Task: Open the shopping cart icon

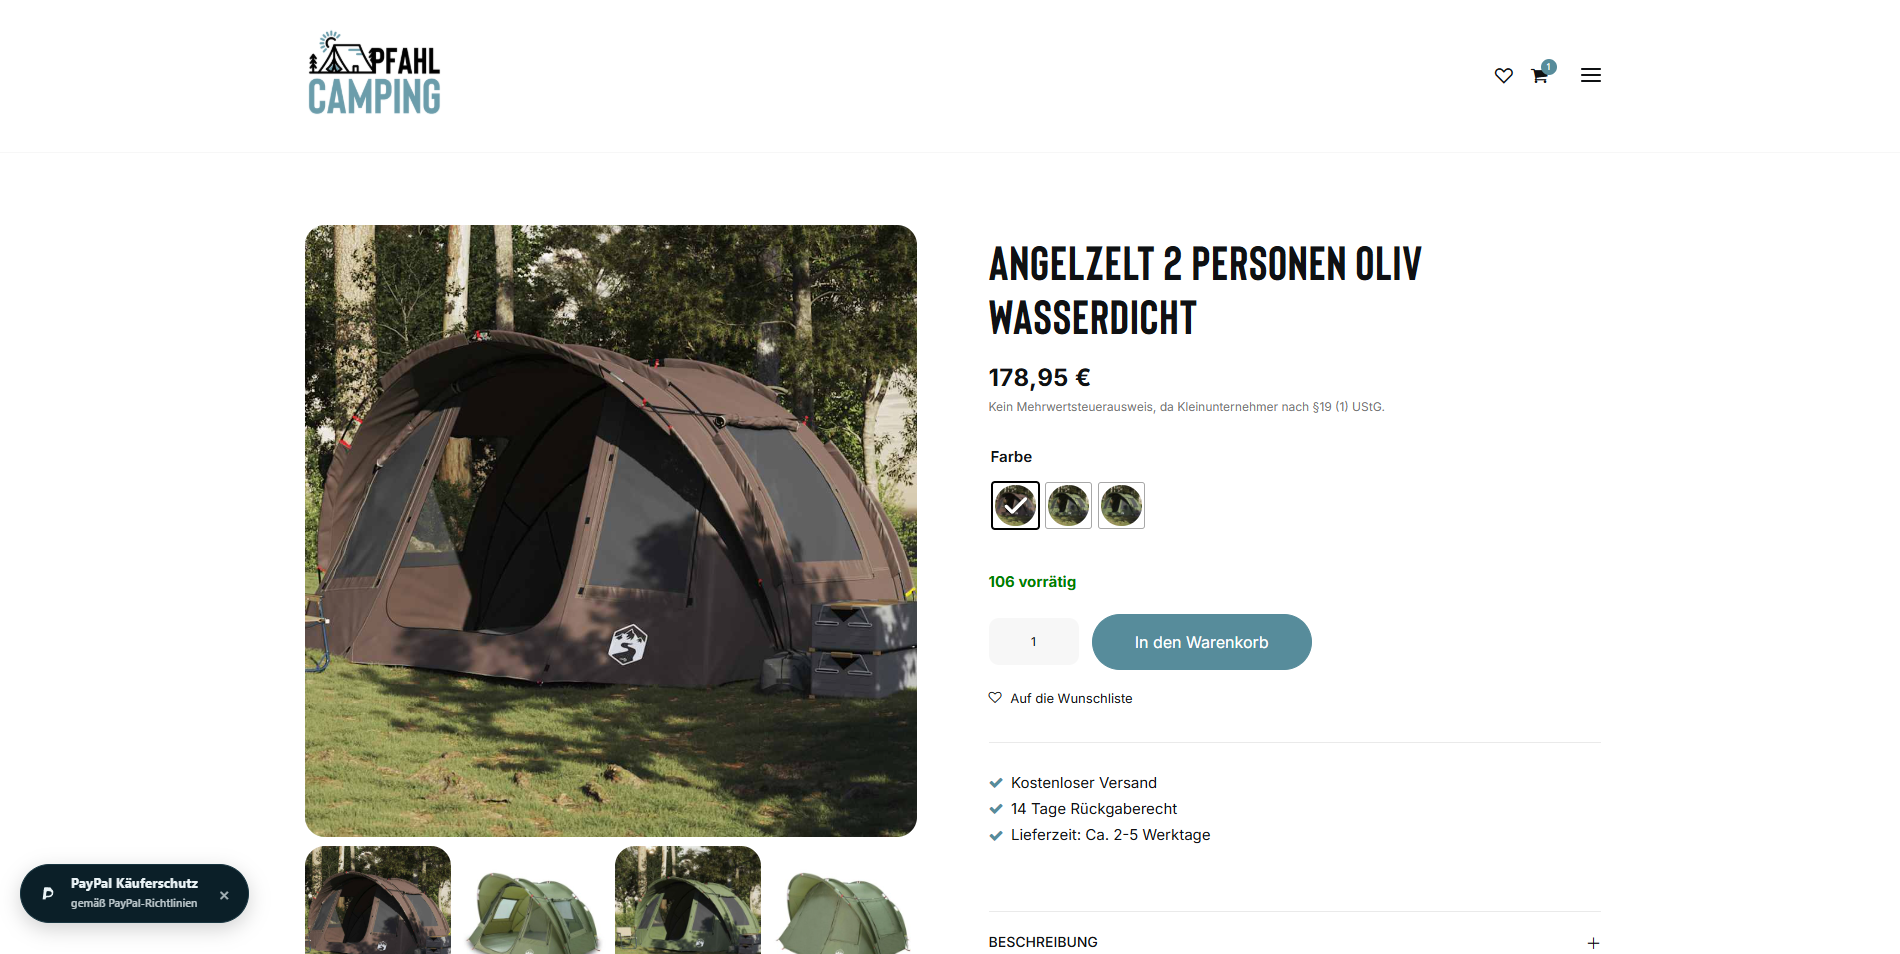Action: click(1540, 75)
